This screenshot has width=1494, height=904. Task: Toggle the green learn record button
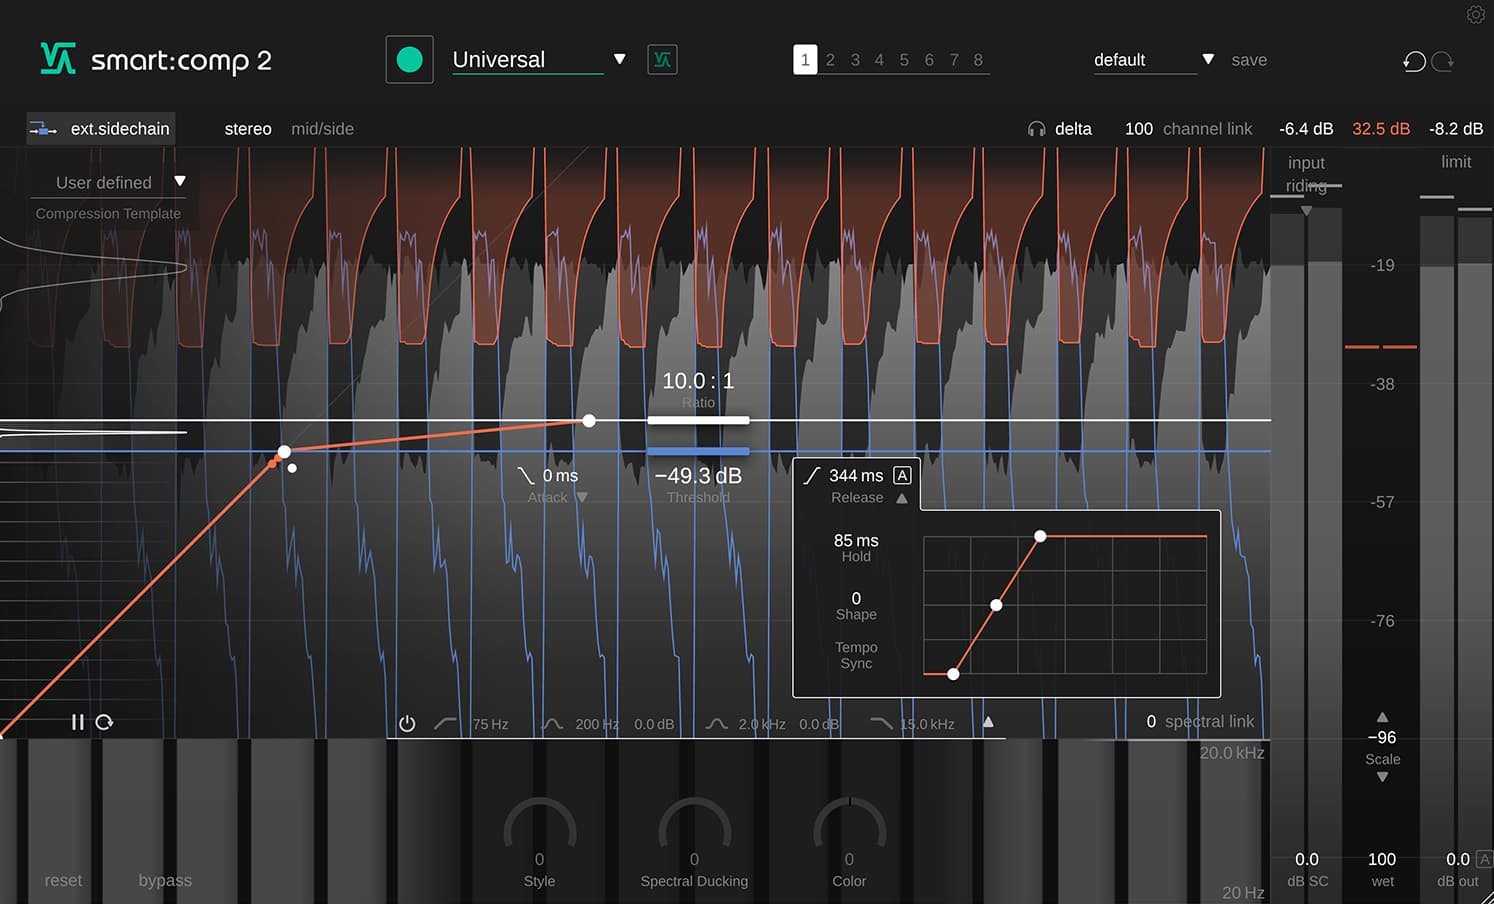(x=409, y=60)
